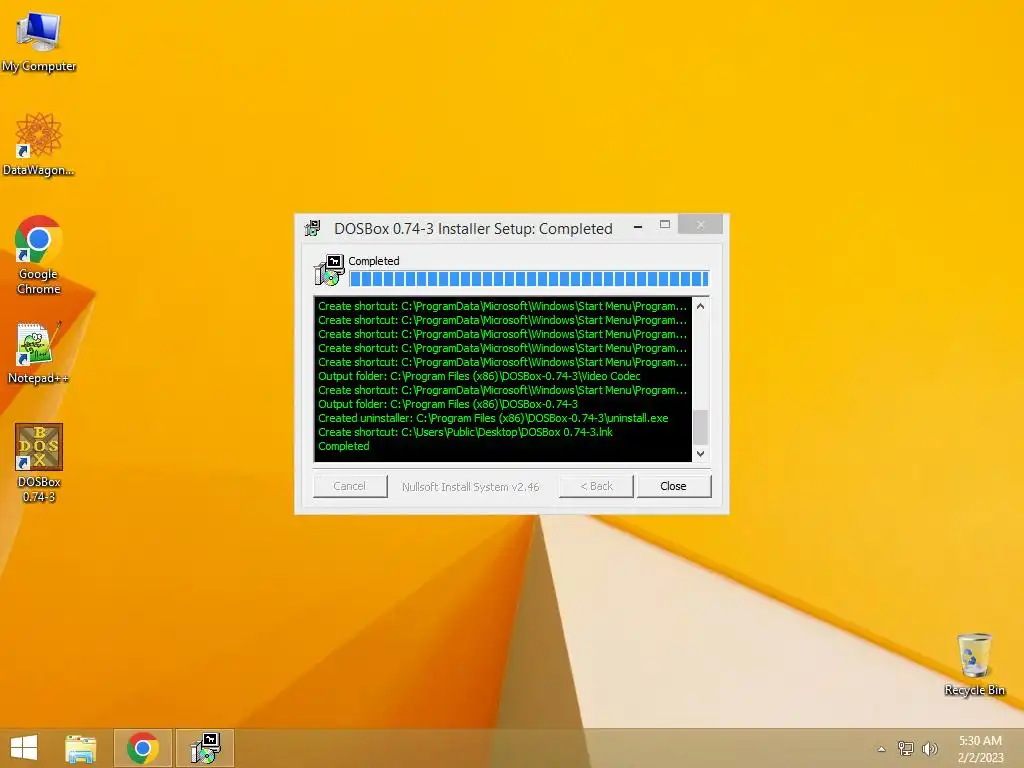Select the 'Created uninstaller' log line
Viewport: 1024px width, 768px height.
pos(493,418)
